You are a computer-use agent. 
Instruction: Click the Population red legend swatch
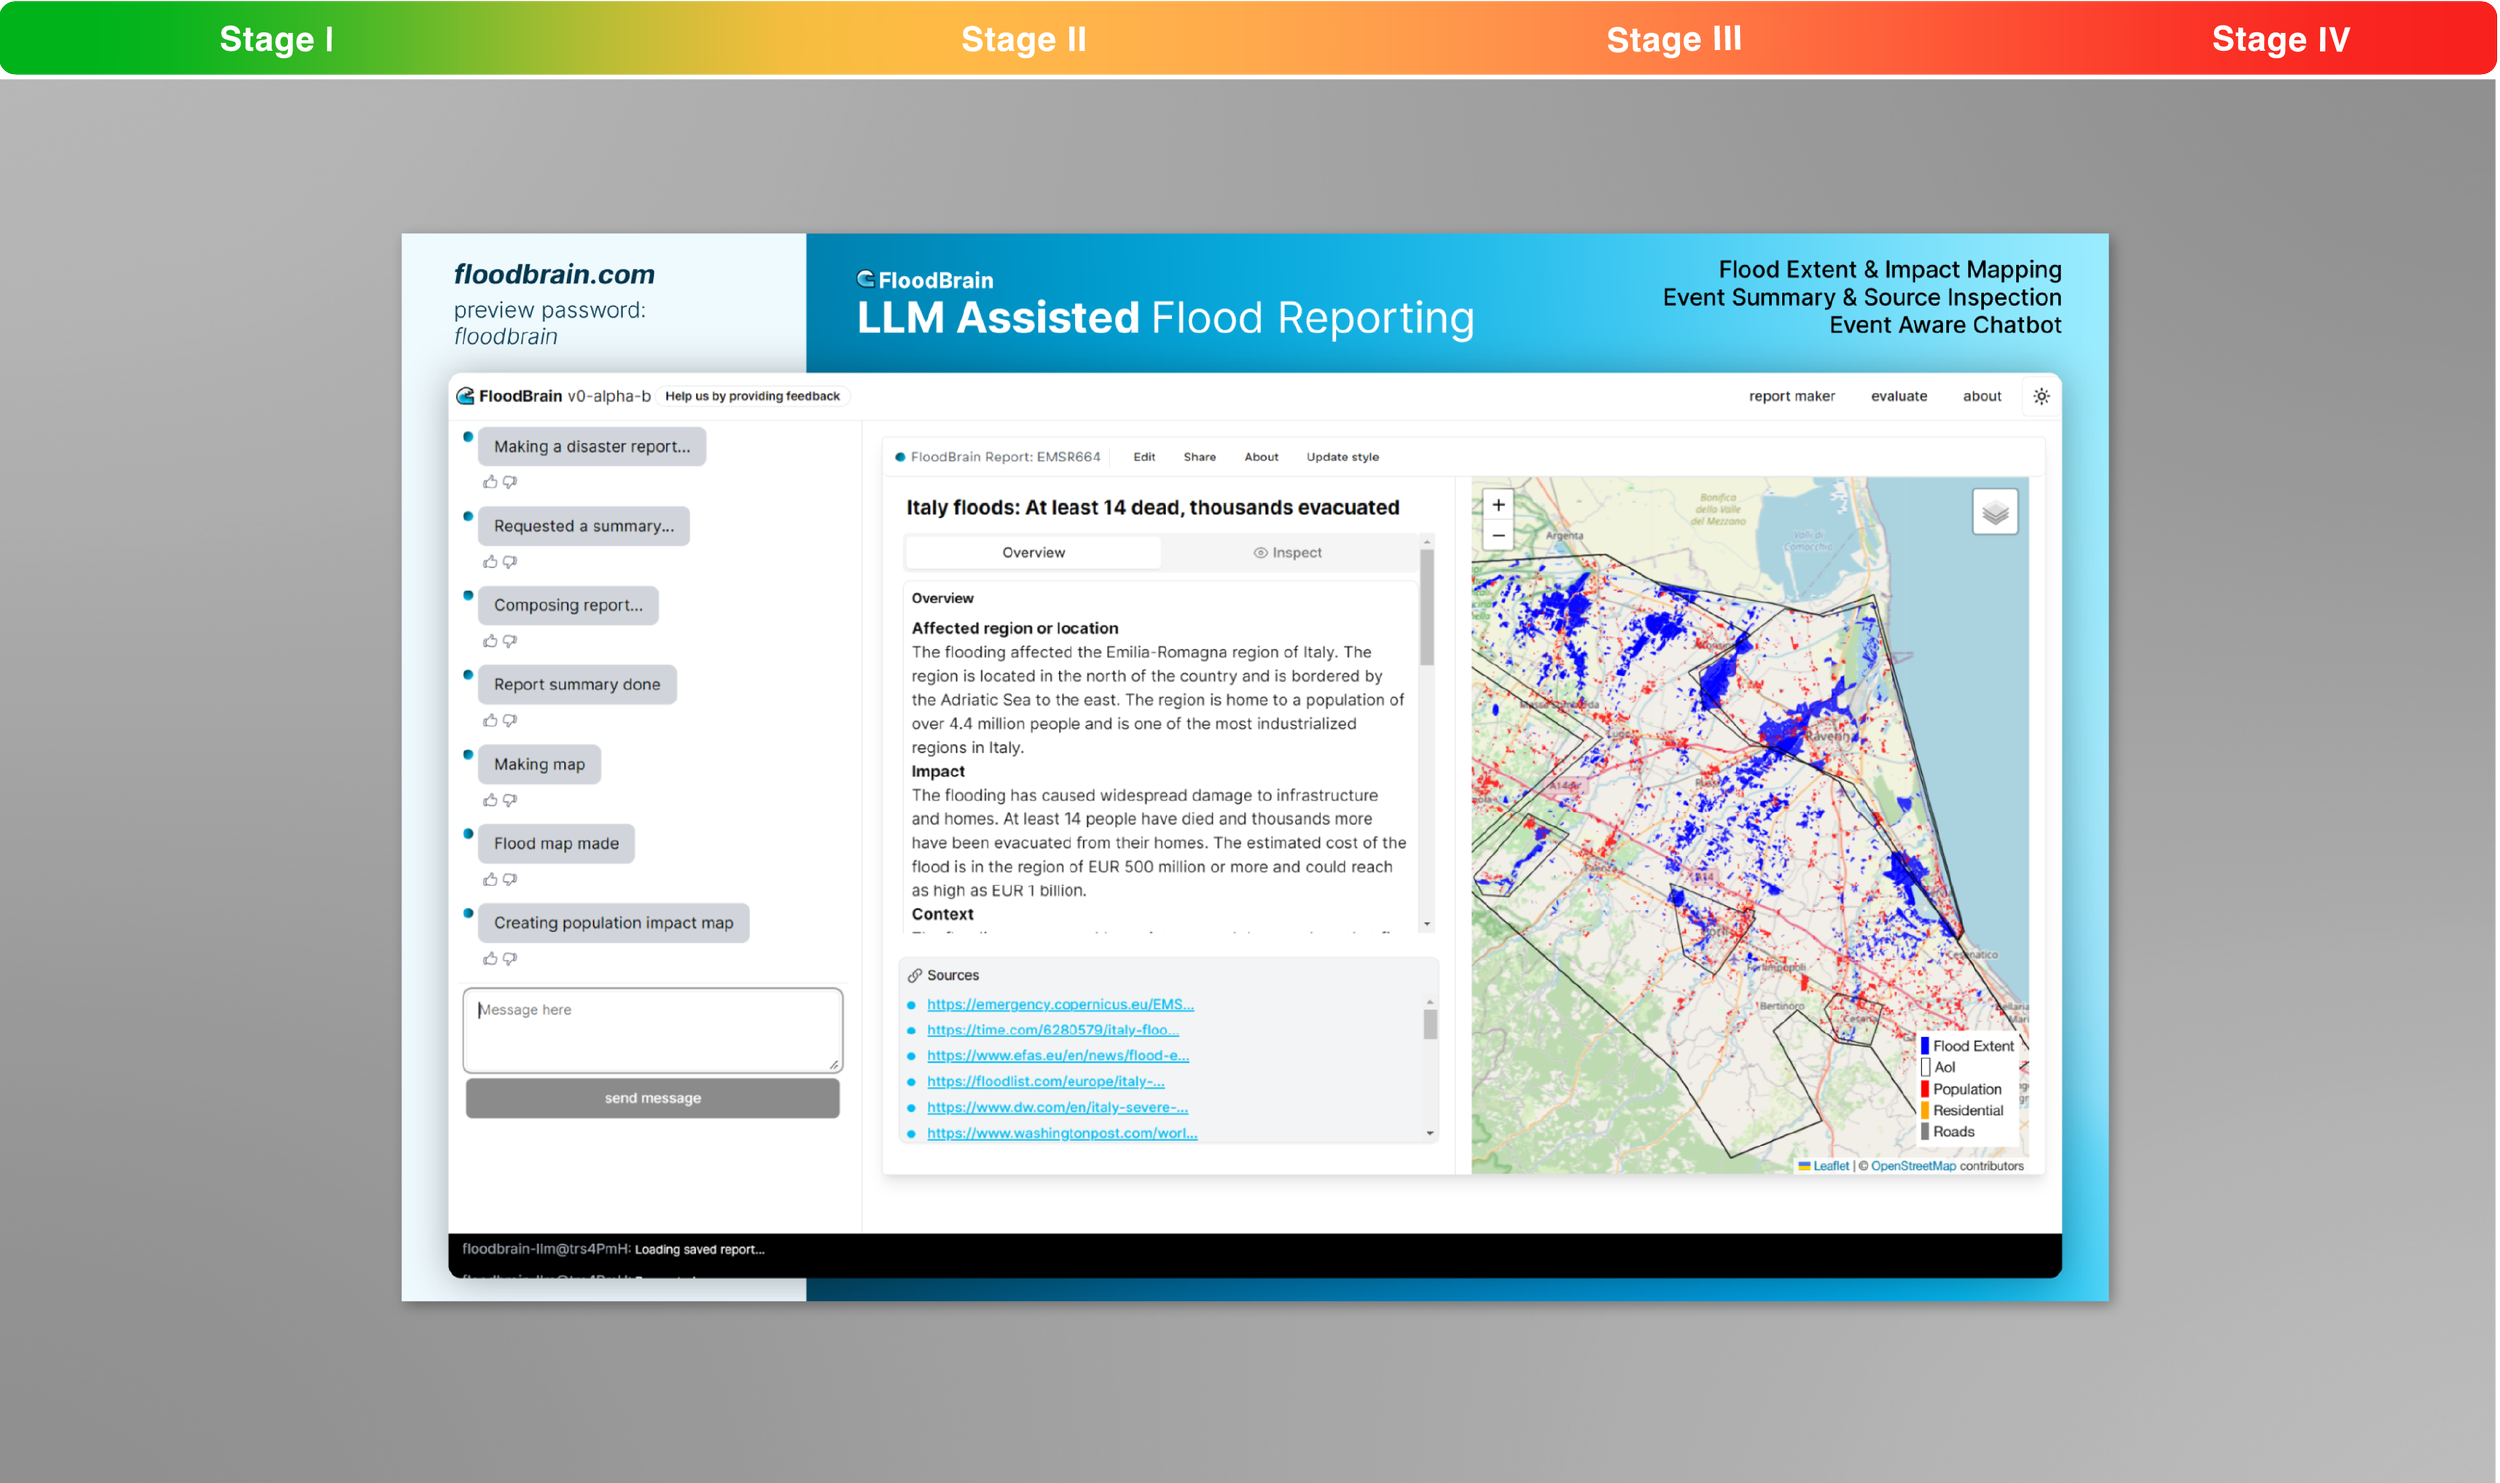click(1924, 1089)
